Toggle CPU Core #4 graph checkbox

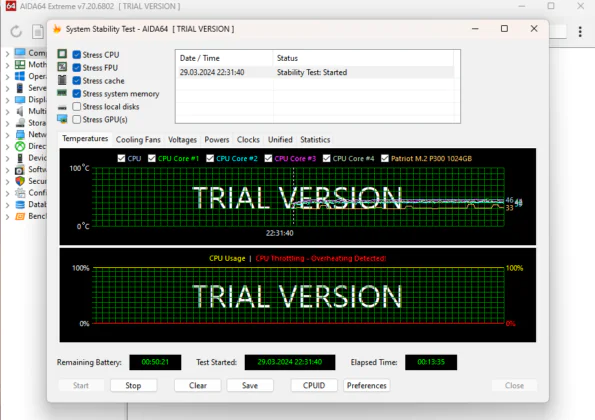point(326,158)
